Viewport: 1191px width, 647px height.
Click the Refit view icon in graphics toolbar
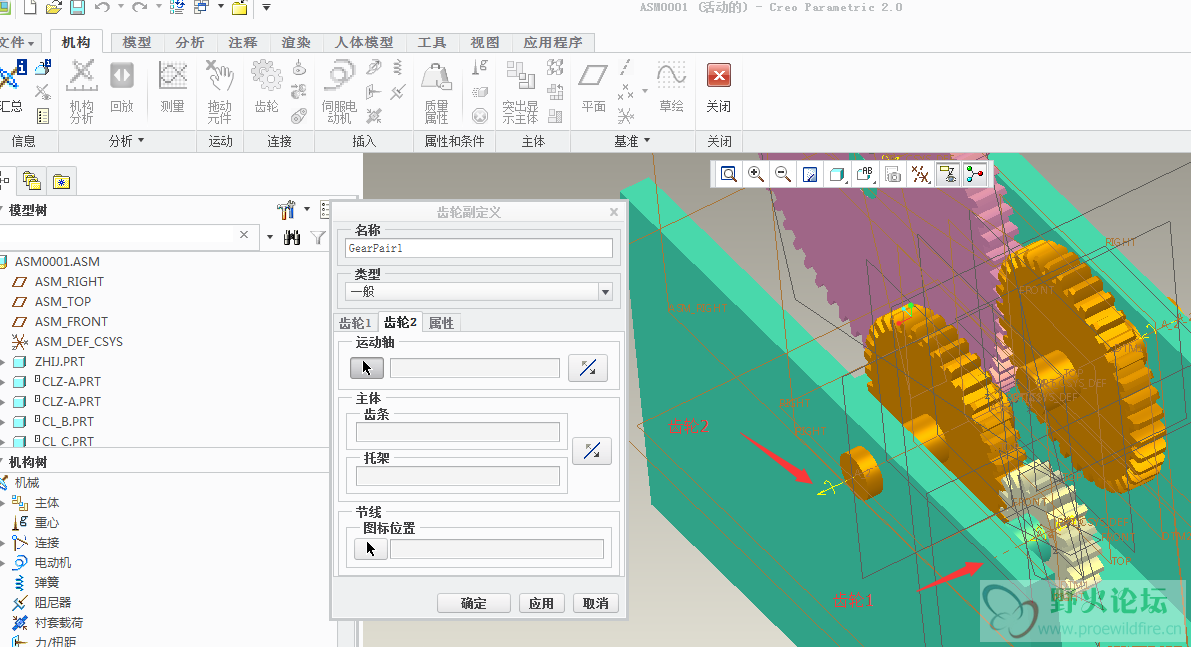pyautogui.click(x=728, y=175)
